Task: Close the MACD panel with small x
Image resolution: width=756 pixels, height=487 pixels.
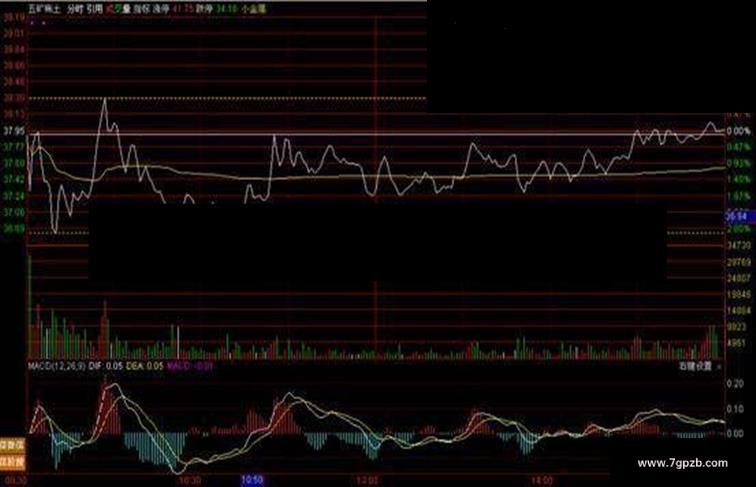Action: pyautogui.click(x=719, y=366)
